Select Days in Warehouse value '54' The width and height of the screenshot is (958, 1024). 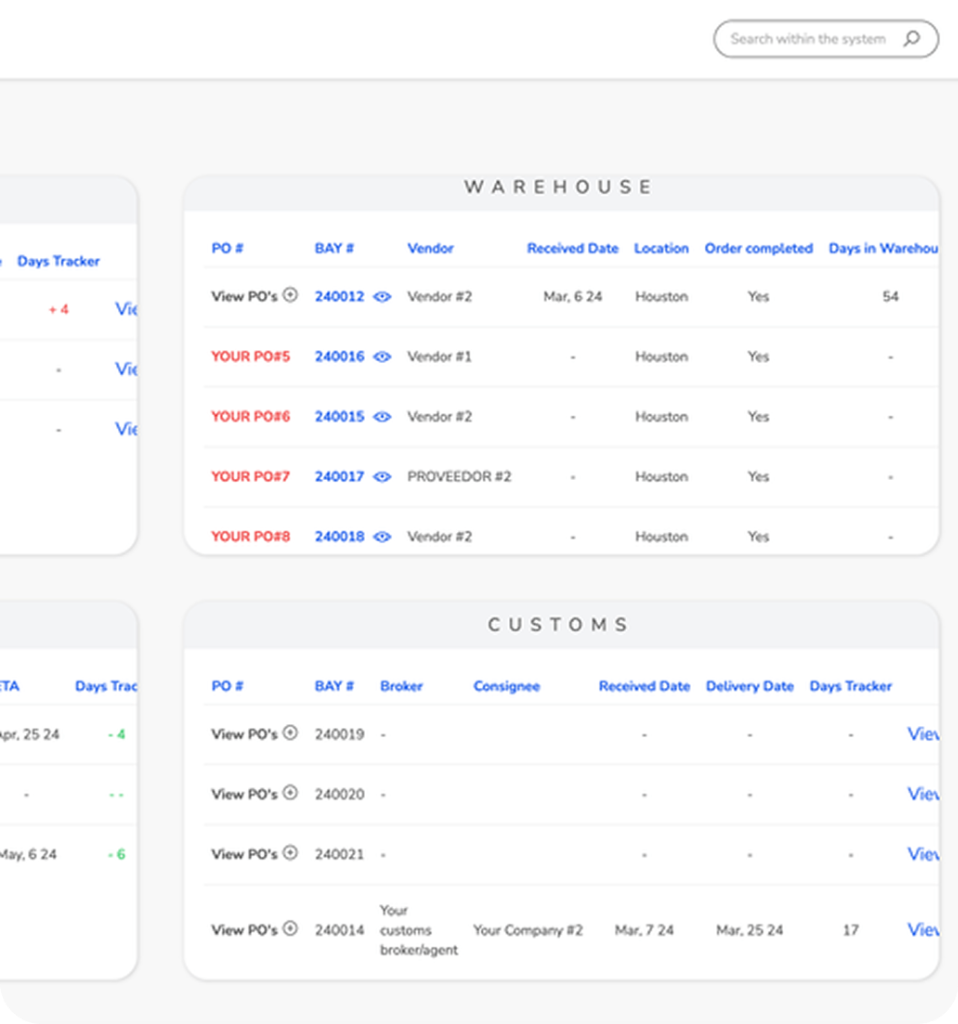(x=891, y=296)
